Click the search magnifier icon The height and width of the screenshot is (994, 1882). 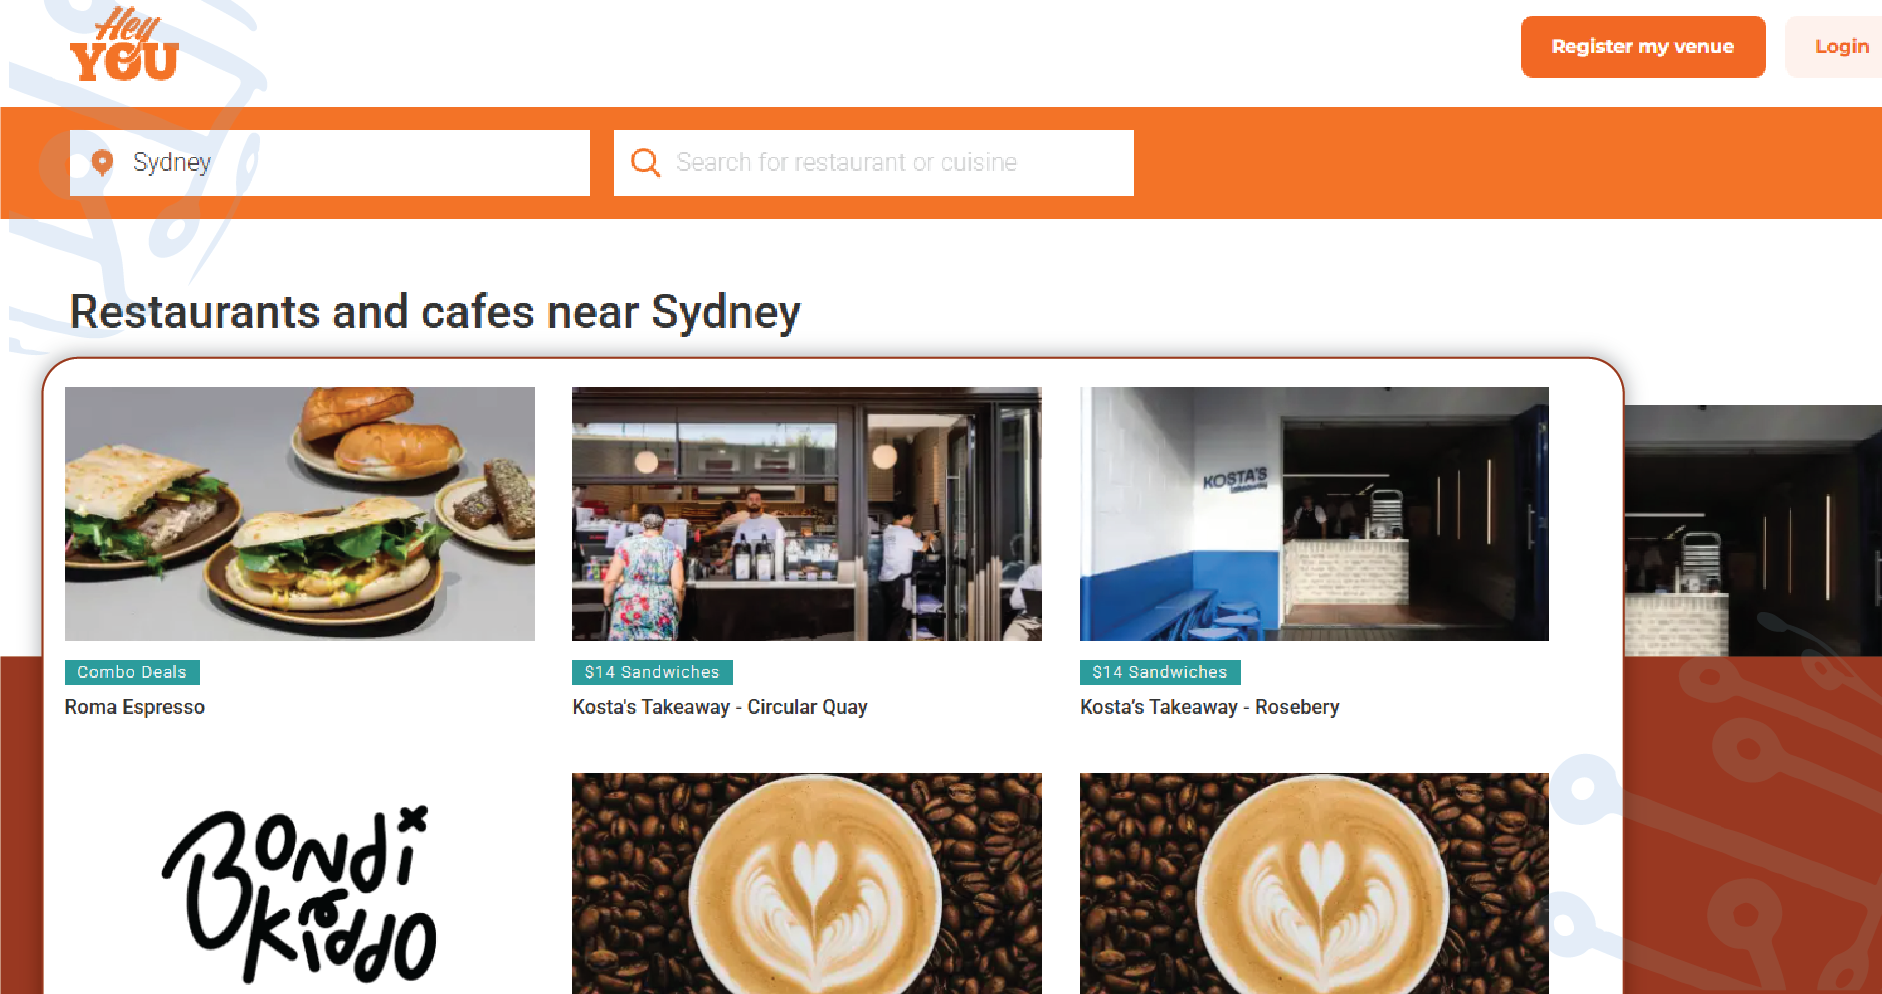(x=645, y=162)
